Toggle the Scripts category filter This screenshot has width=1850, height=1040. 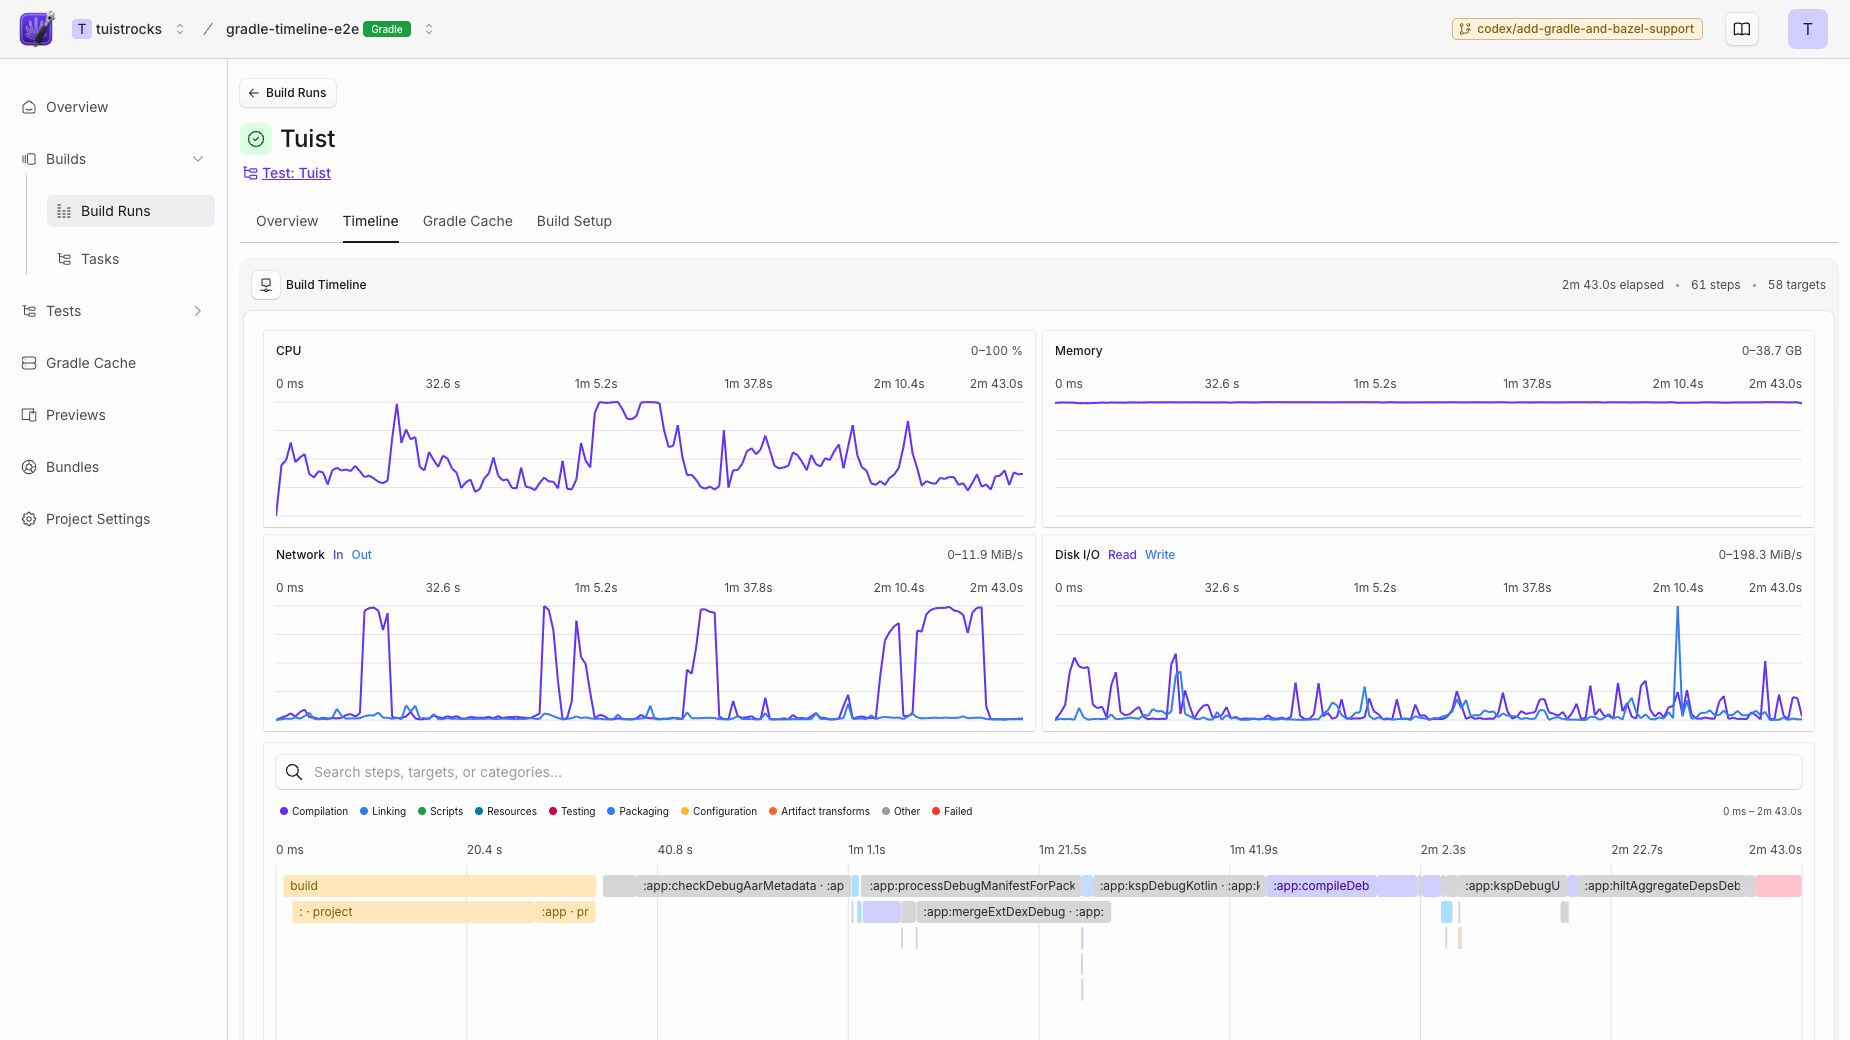pos(440,811)
